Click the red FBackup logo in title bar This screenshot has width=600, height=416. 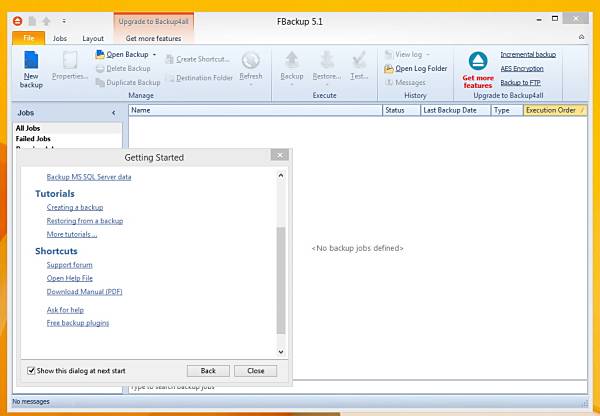point(18,21)
